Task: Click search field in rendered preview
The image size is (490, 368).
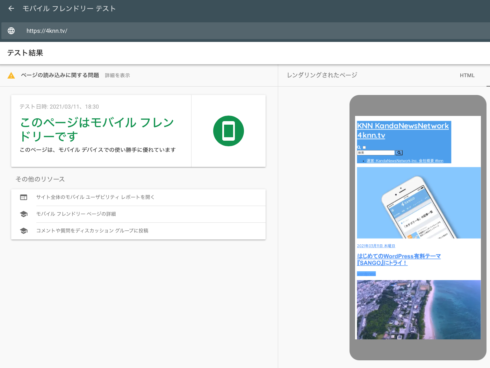Action: (376, 153)
